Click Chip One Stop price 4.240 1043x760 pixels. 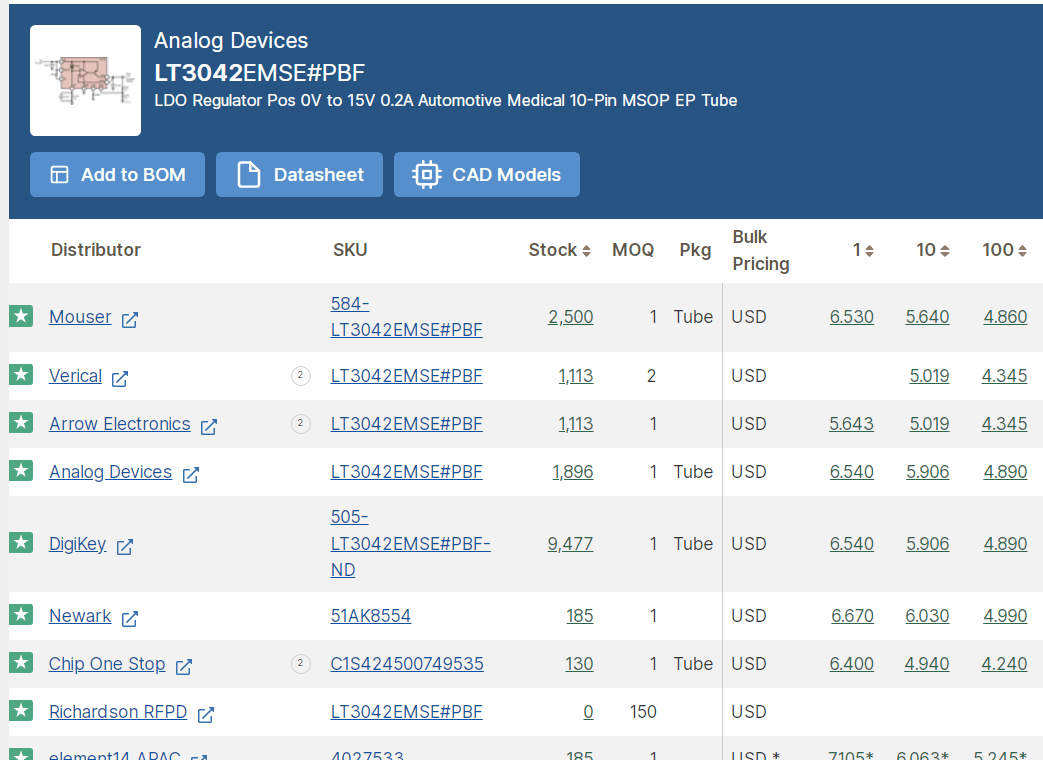(1004, 664)
